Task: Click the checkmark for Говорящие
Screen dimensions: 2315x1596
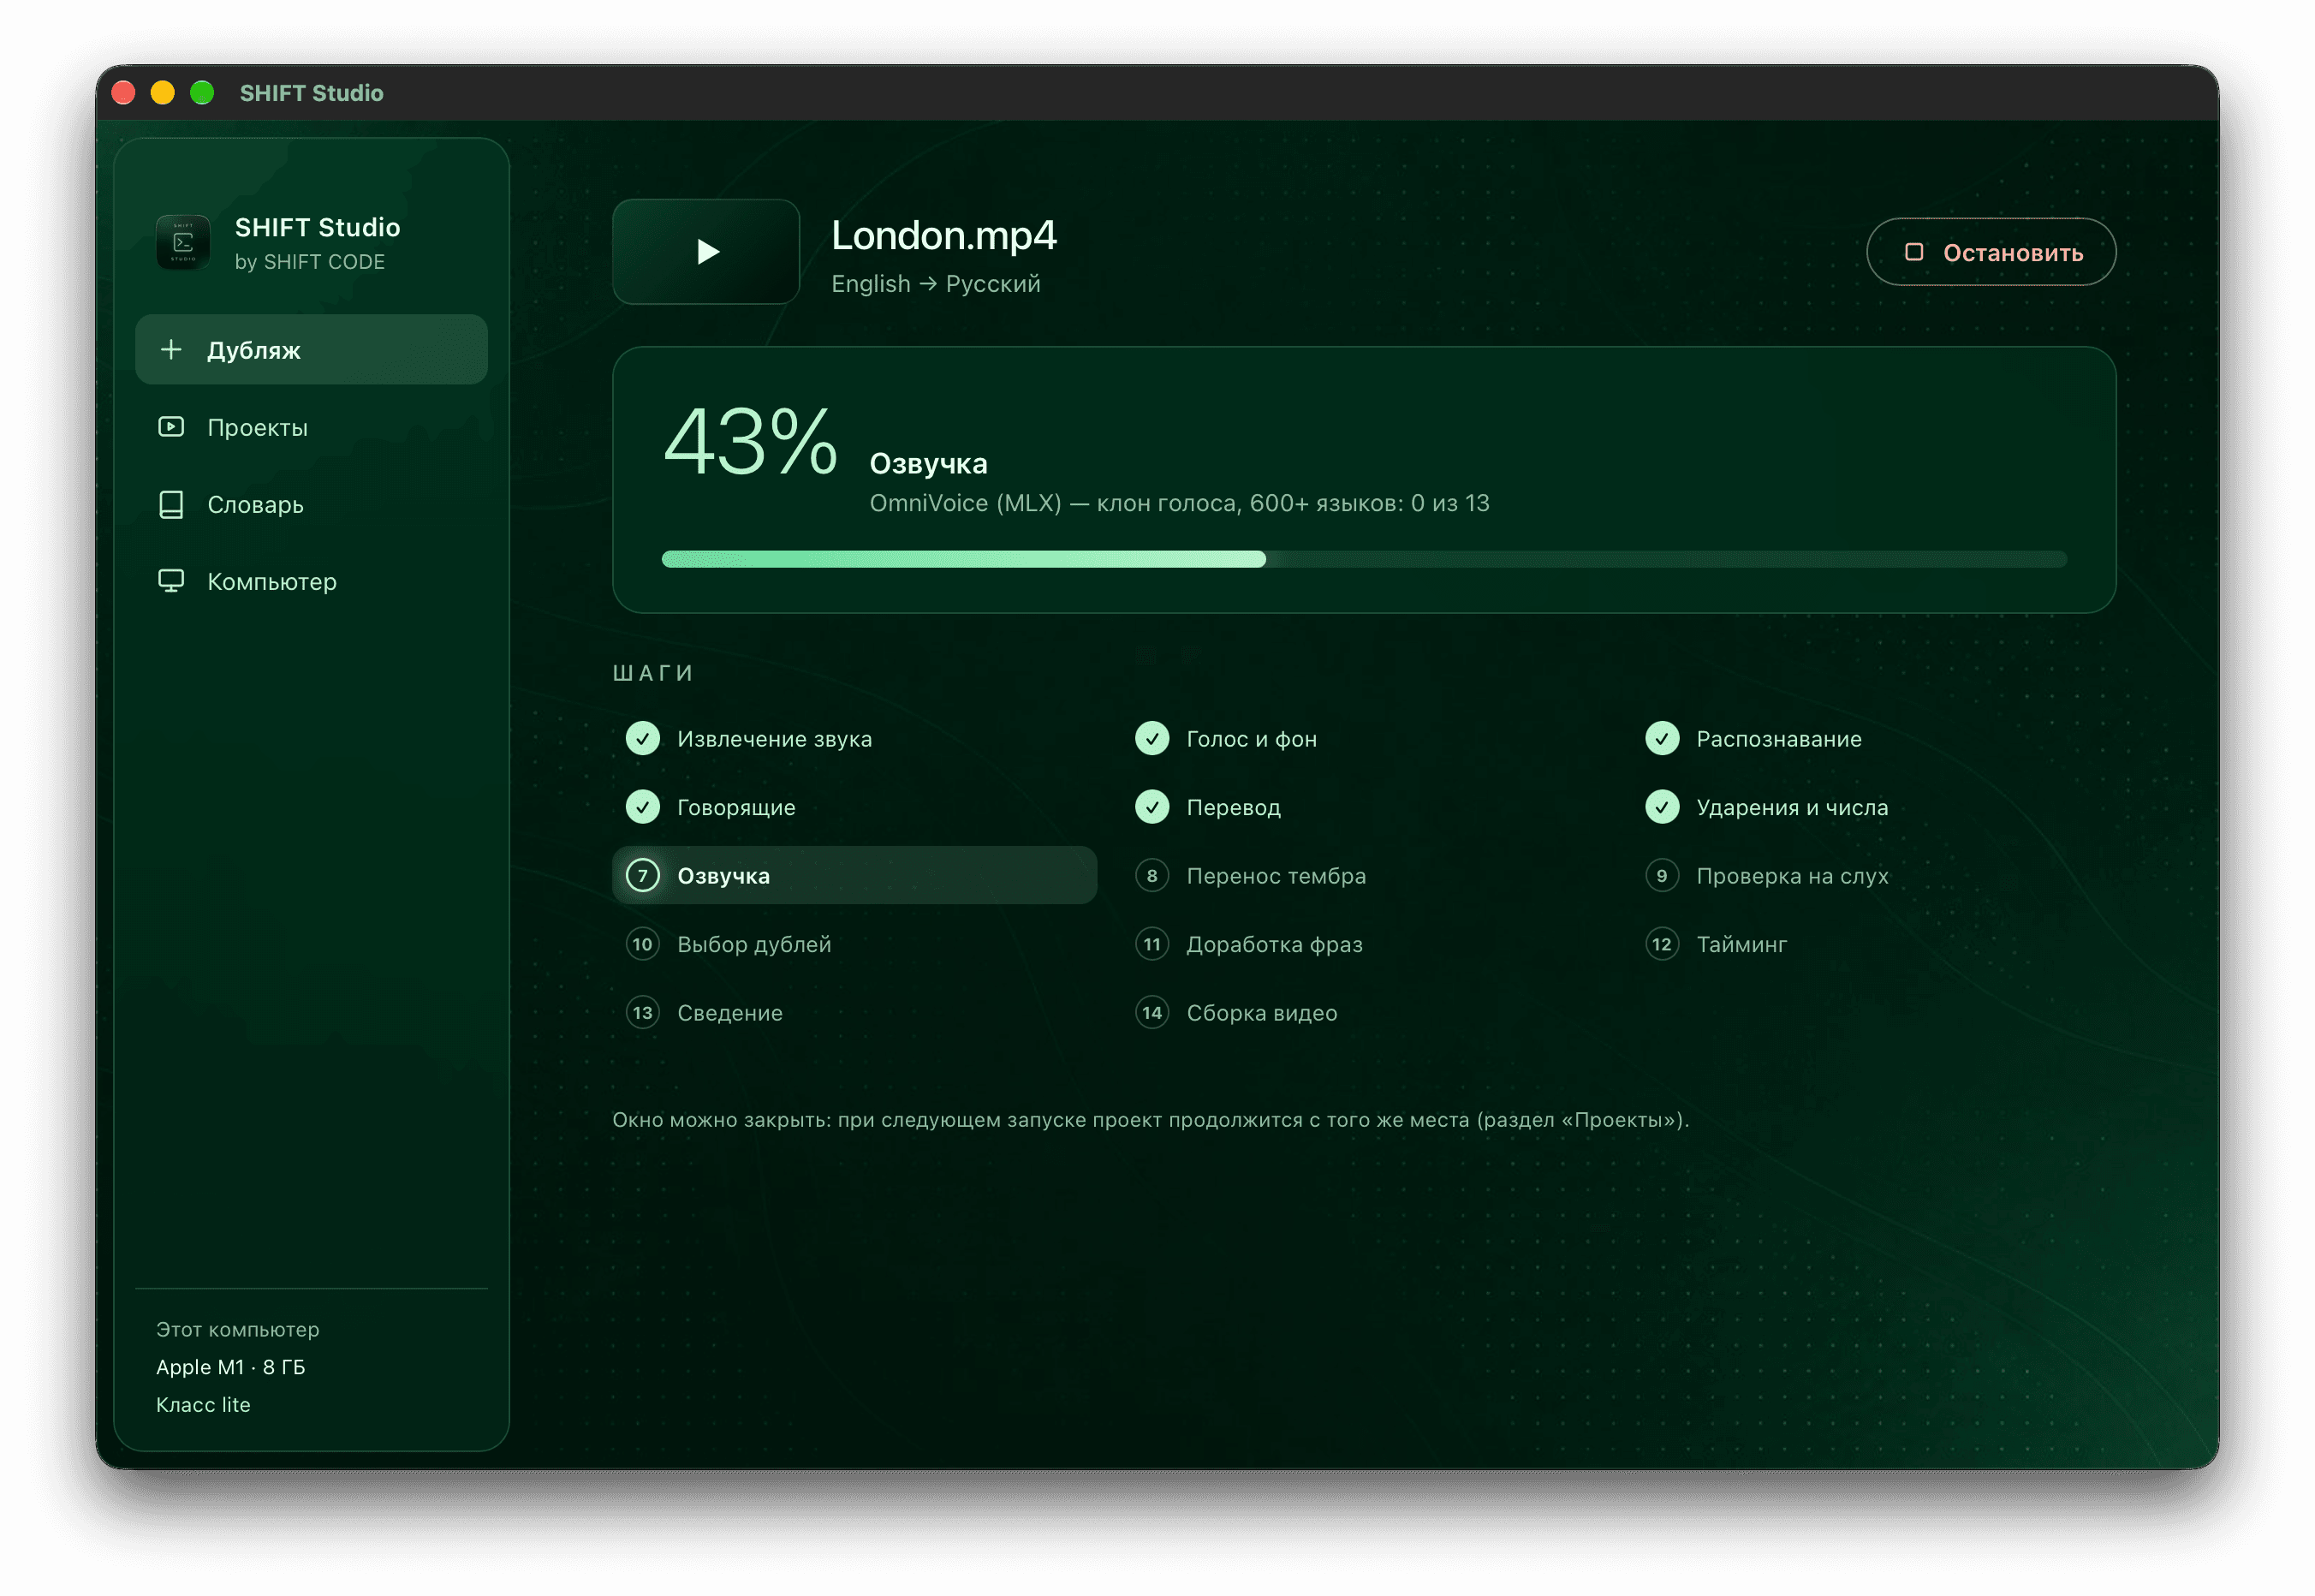Action: 643,807
